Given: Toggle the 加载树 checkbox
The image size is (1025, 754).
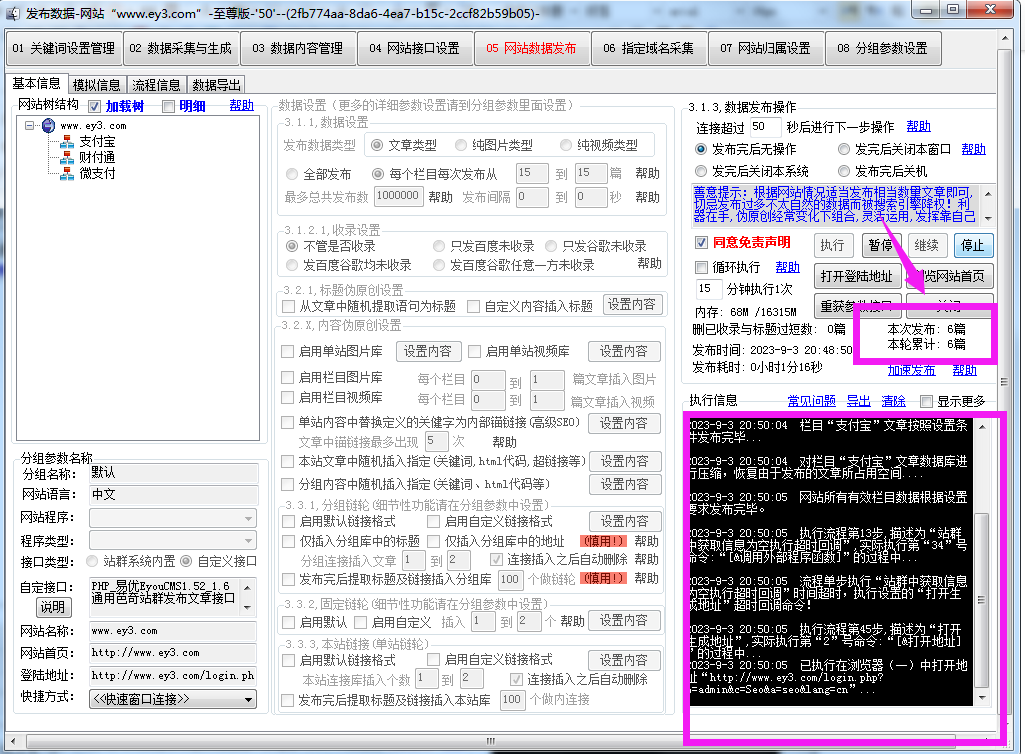Looking at the screenshot, I should click(95, 106).
